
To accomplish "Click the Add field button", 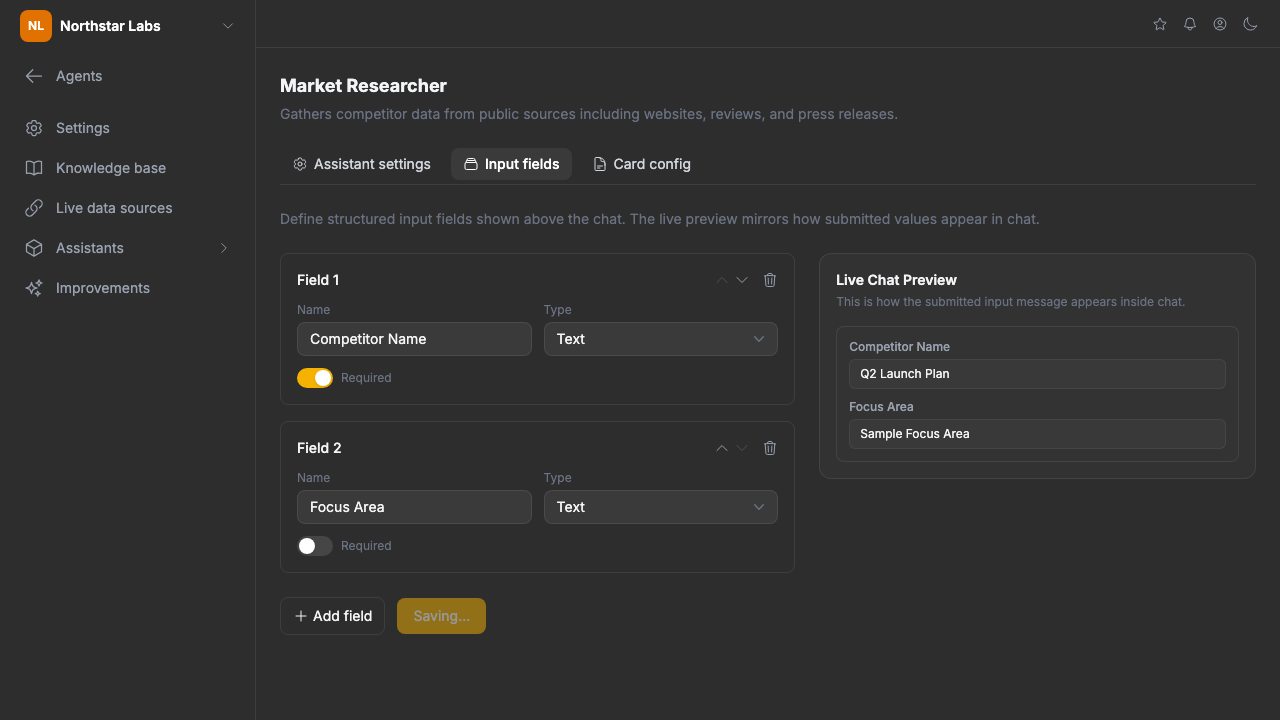I will 333,616.
